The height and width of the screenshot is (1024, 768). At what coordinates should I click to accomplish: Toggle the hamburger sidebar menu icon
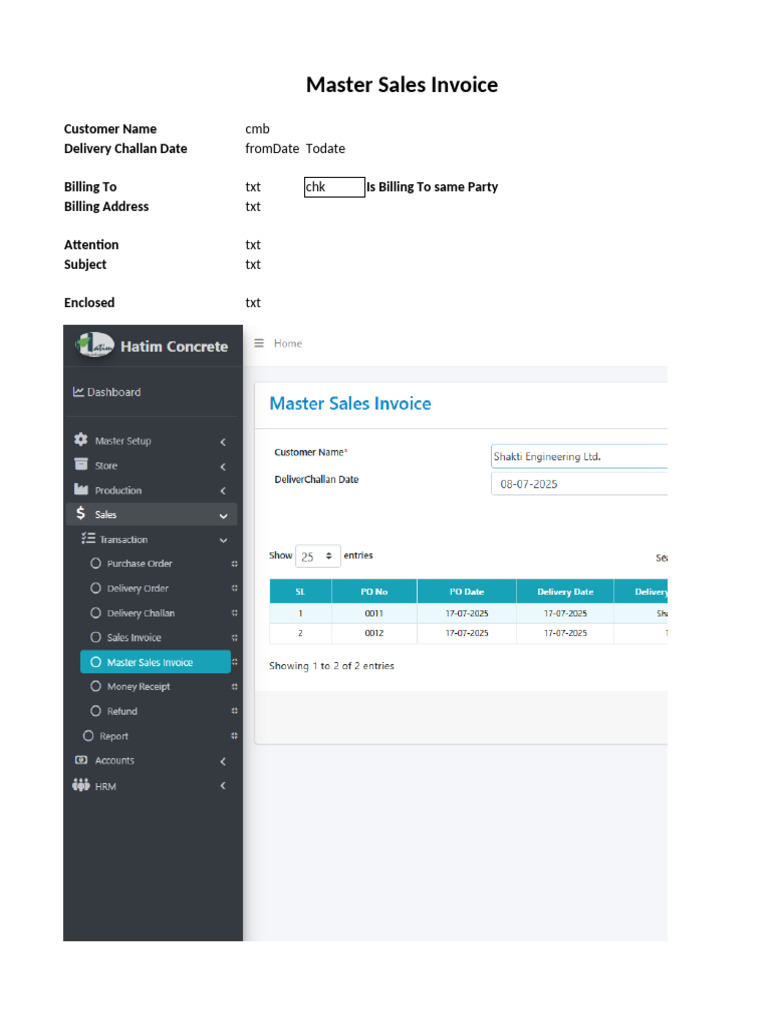coord(259,343)
